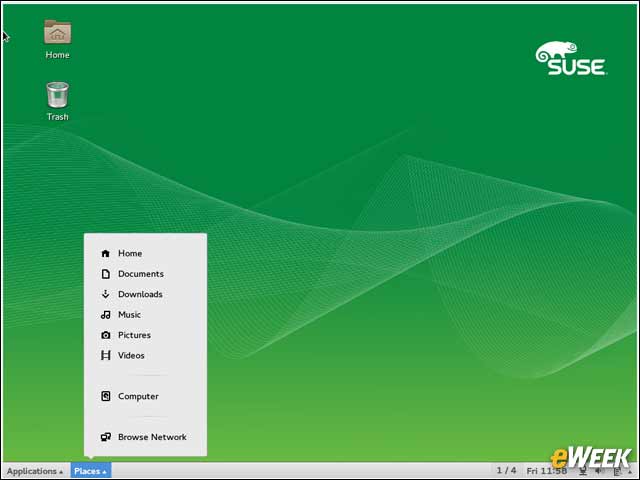This screenshot has width=640, height=480.
Task: Select Downloads in the Places menu
Action: pyautogui.click(x=145, y=294)
